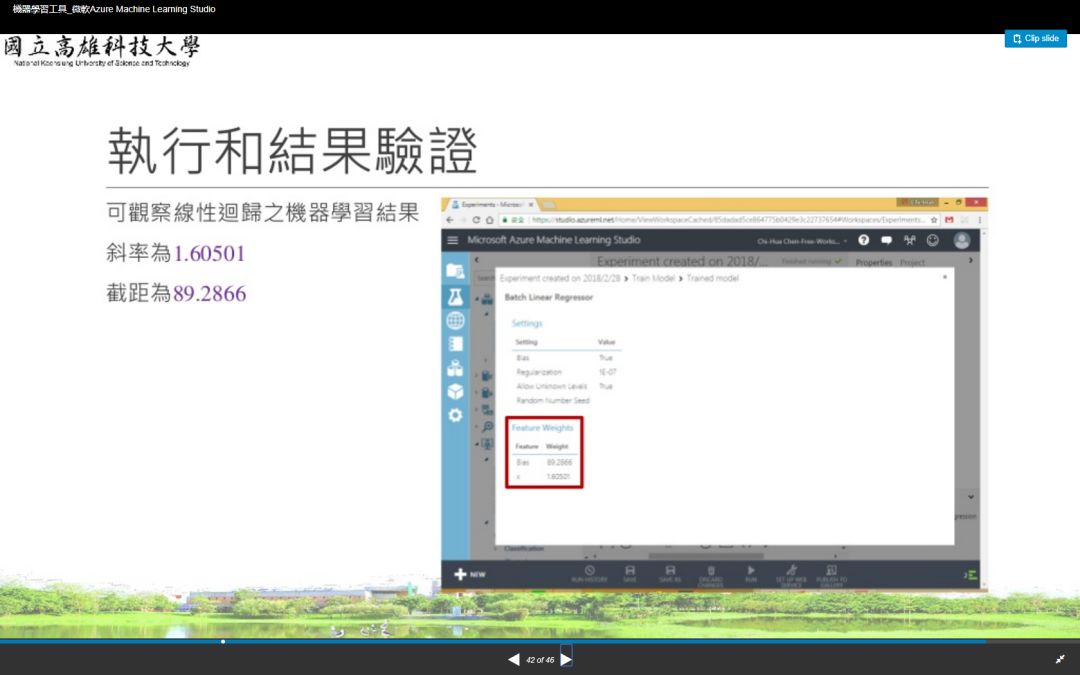Switch to the Project tab
Screen dimensions: 1080x675
pyautogui.click(x=912, y=262)
